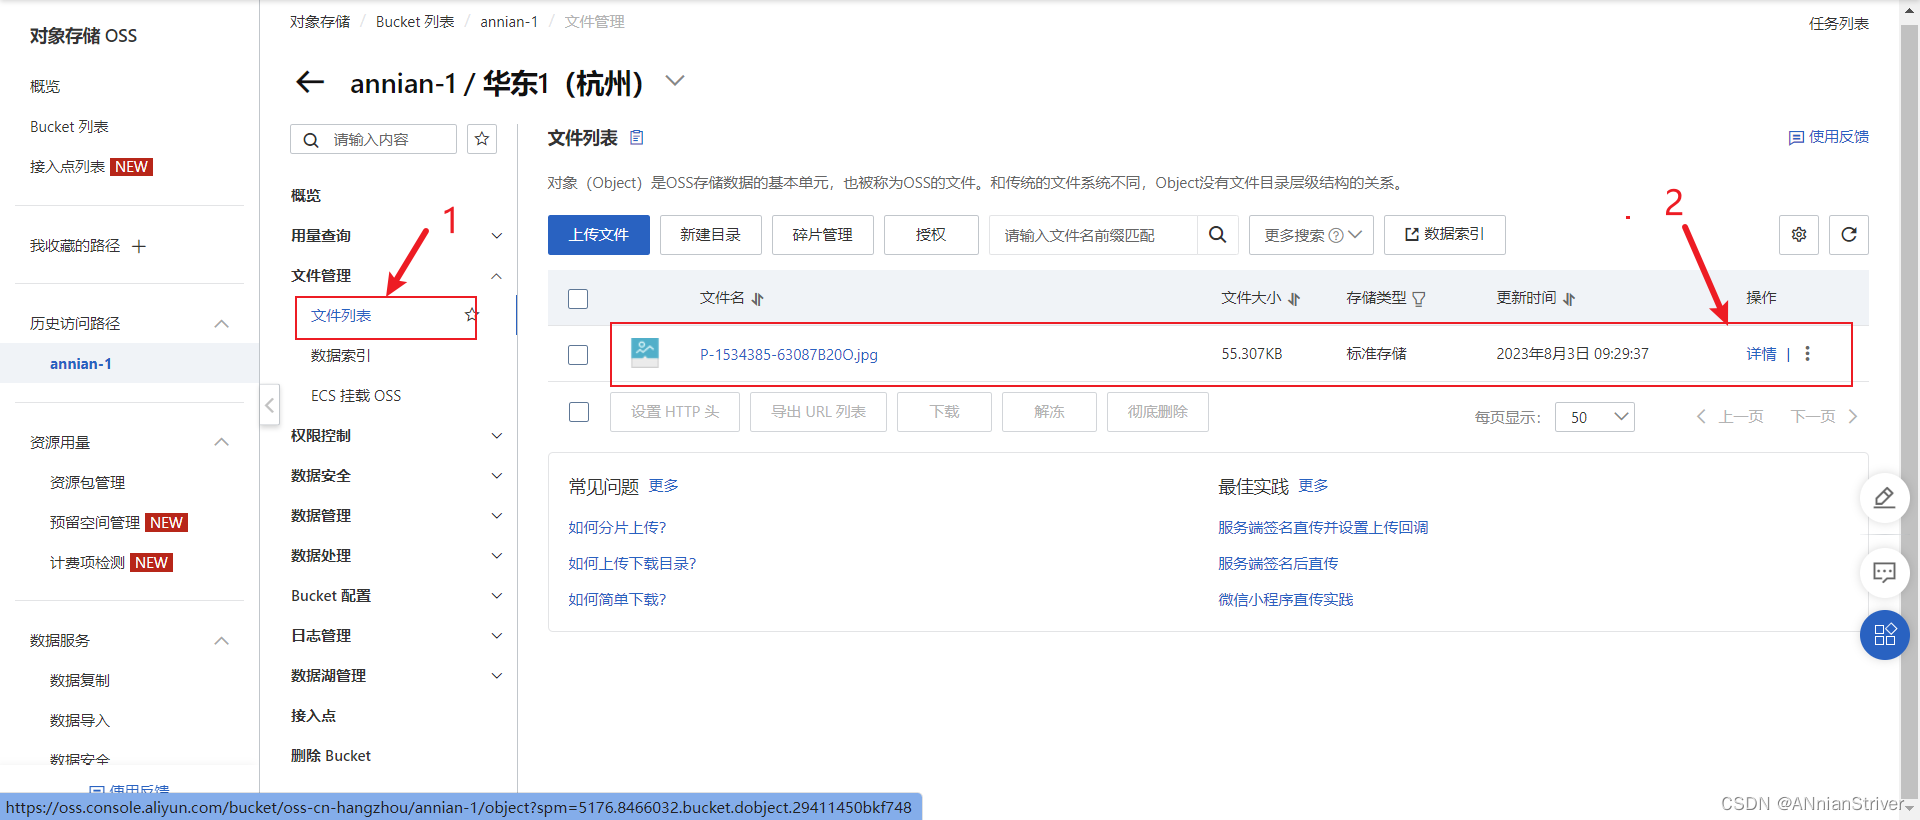1920x820 pixels.
Task: Click the jpg file image thumbnail icon
Action: pos(645,352)
